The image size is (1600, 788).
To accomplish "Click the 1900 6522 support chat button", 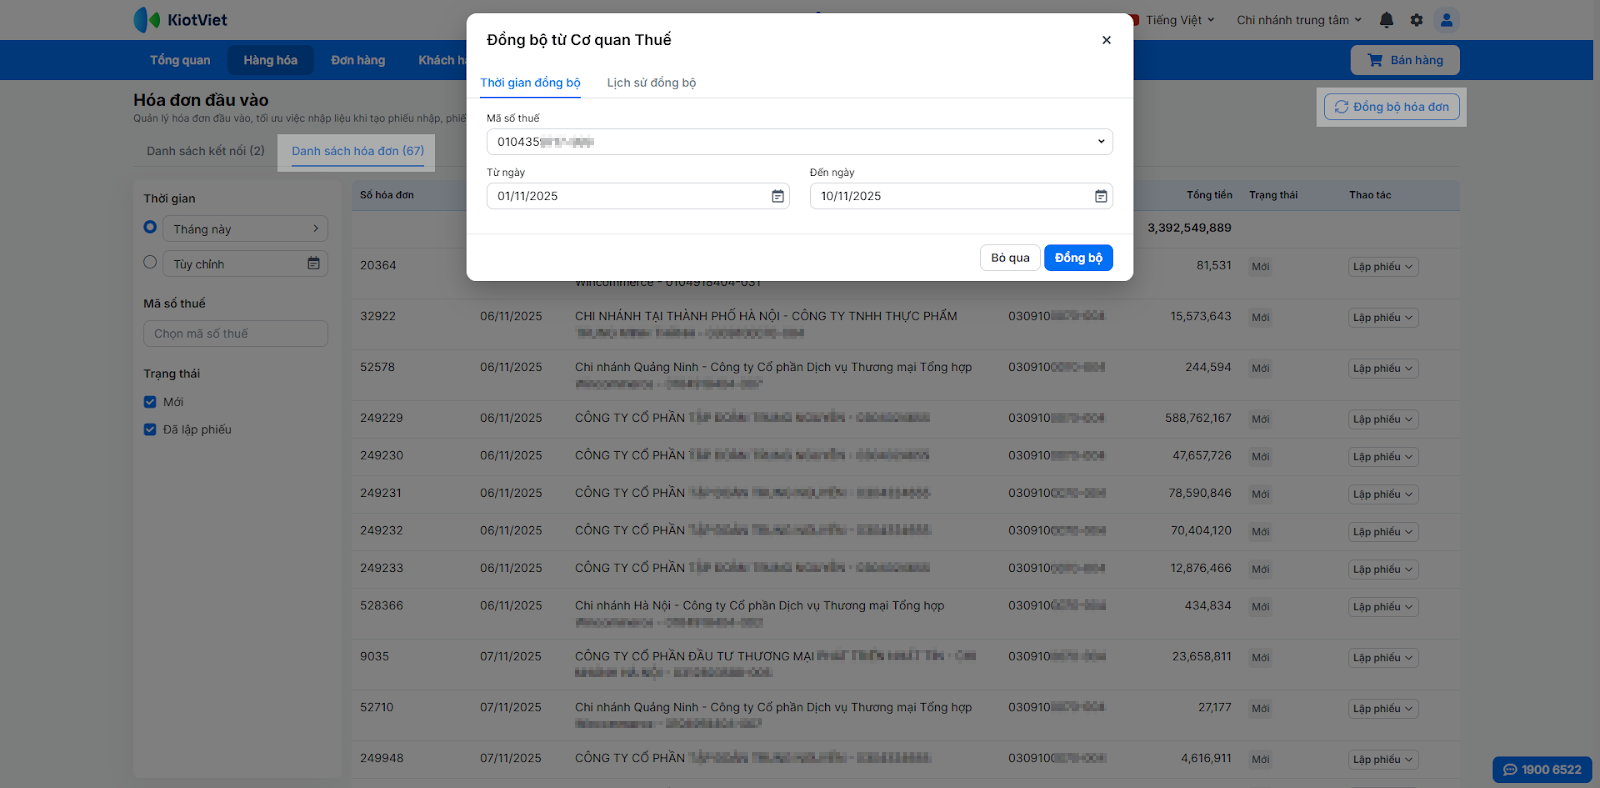I will [1542, 770].
